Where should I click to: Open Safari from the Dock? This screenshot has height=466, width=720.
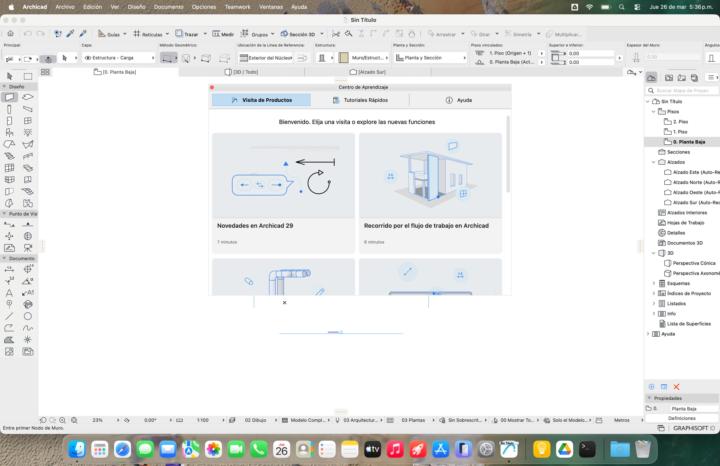[x=122, y=449]
